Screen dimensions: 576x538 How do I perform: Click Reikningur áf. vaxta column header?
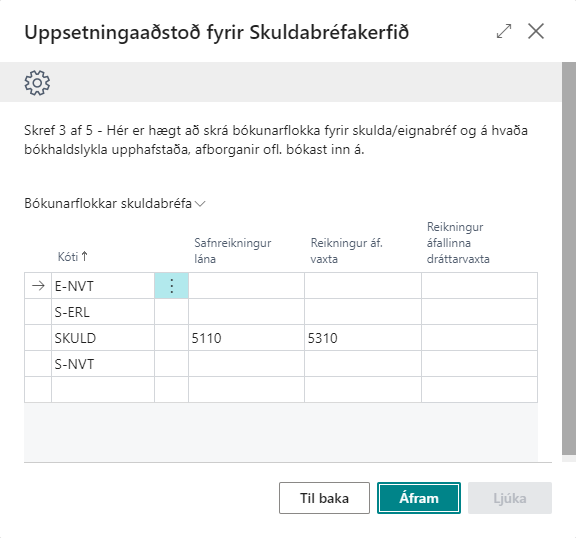pos(346,251)
